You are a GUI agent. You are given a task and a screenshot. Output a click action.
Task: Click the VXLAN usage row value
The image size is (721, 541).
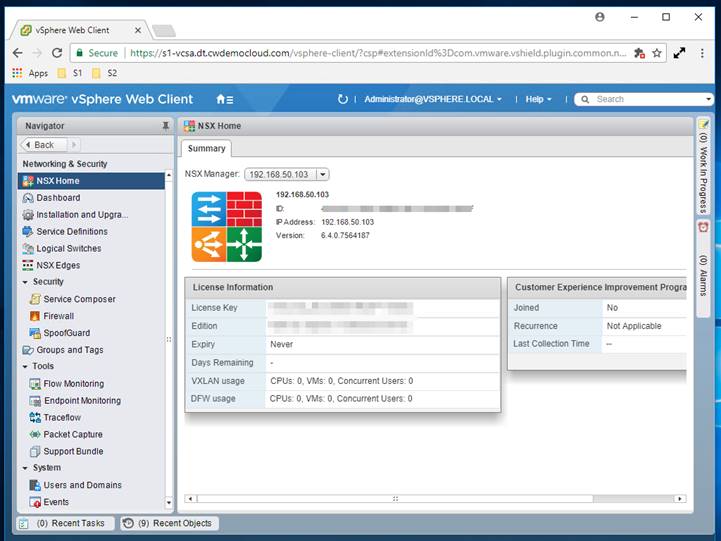[x=342, y=381]
